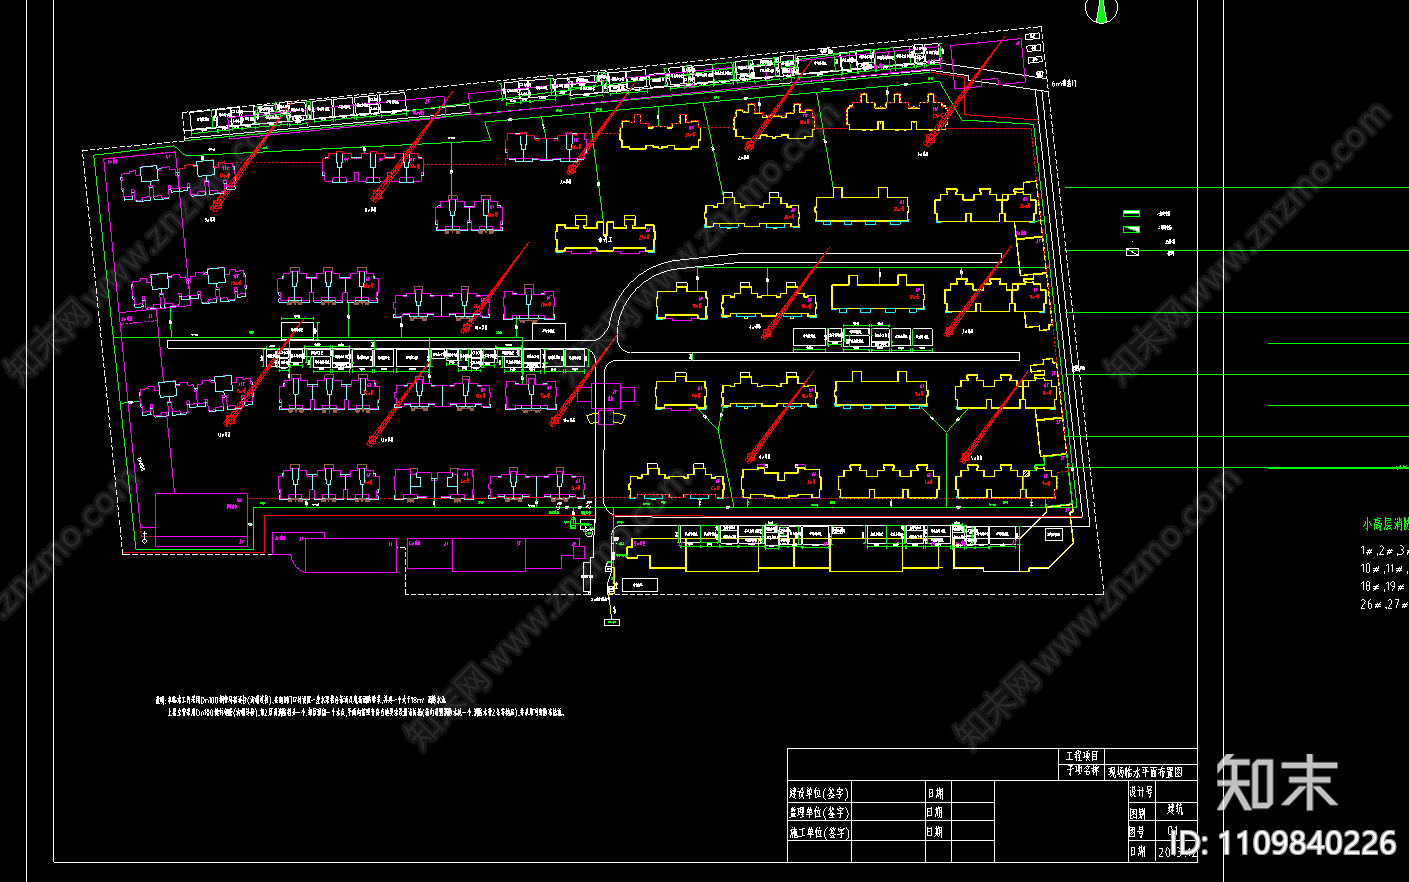Click the 现场临水平面布置图 title cell

[1150, 772]
